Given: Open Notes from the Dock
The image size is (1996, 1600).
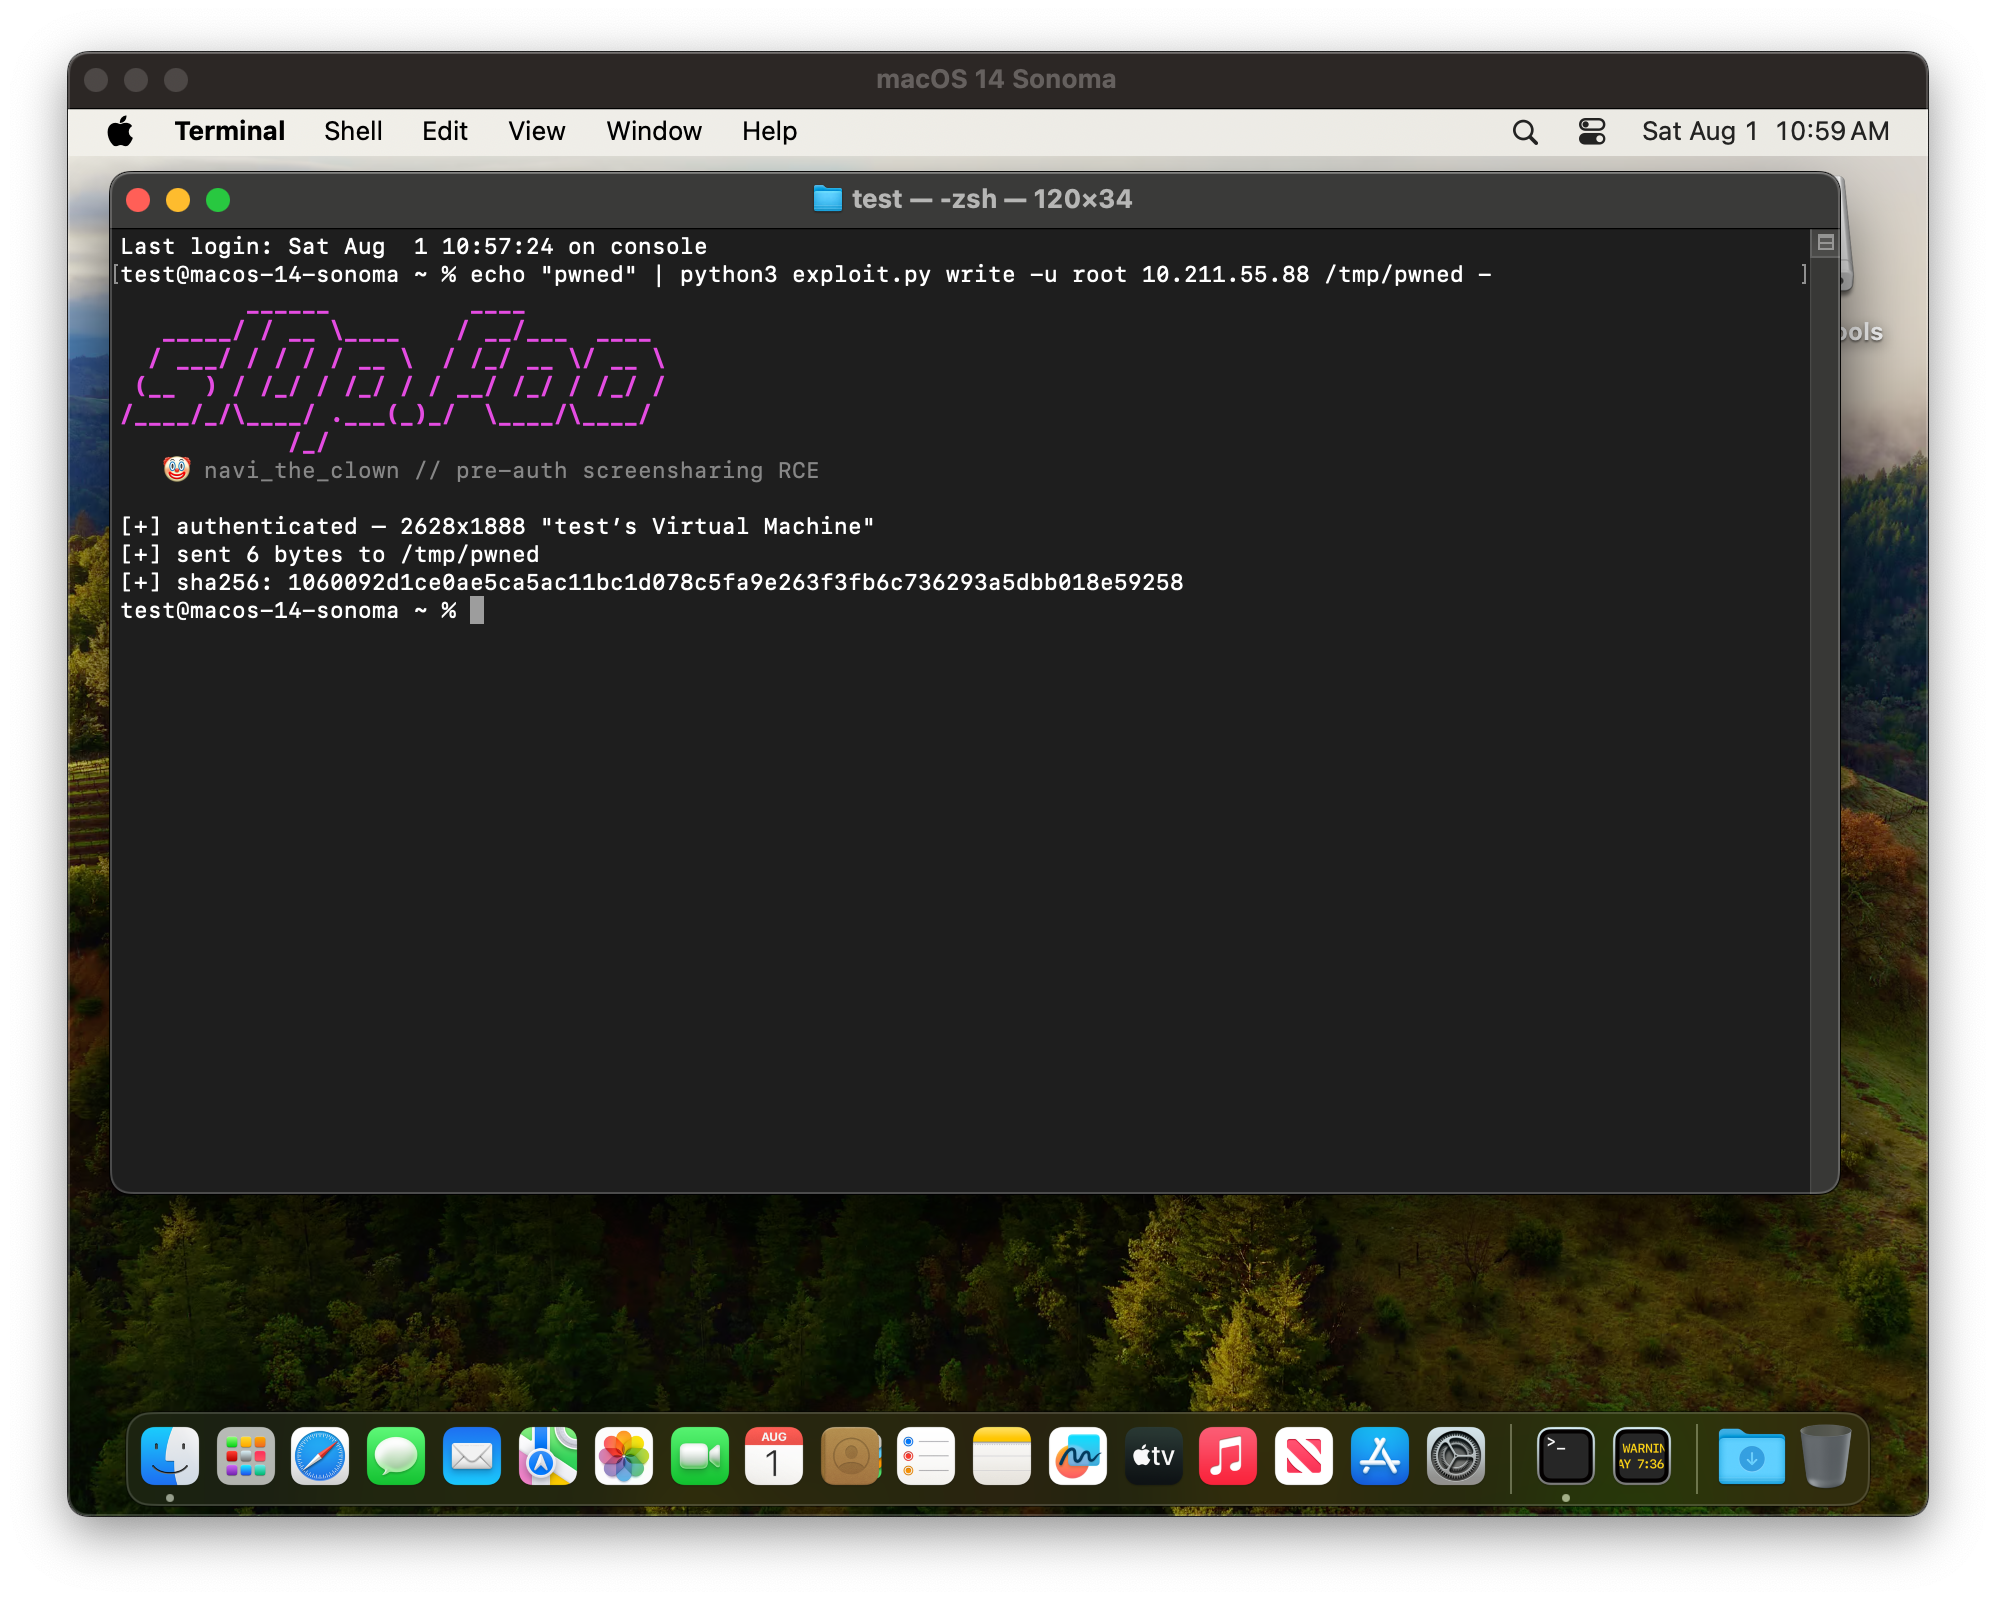Looking at the screenshot, I should tap(1002, 1456).
